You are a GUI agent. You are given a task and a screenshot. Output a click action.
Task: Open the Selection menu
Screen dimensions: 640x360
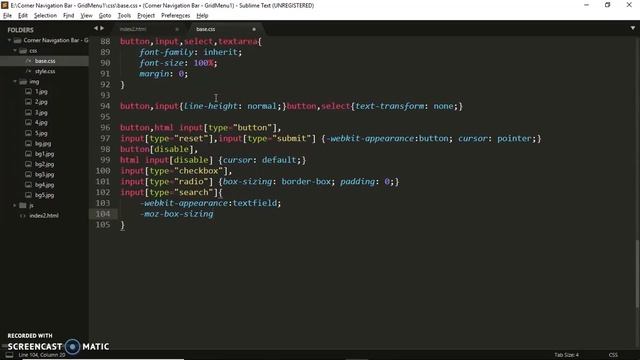[45, 16]
